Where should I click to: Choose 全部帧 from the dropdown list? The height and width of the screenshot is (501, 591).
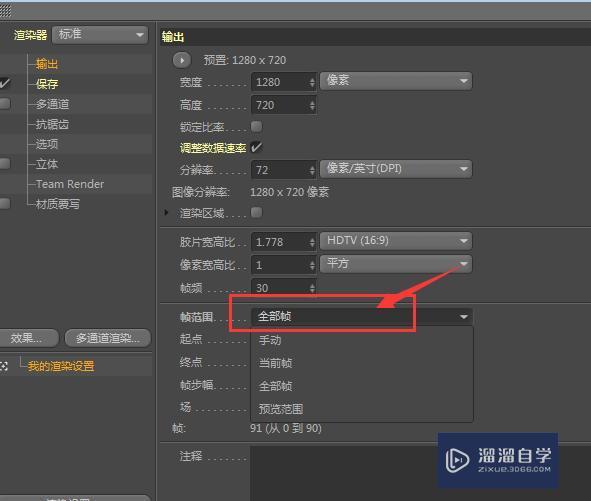(x=362, y=386)
